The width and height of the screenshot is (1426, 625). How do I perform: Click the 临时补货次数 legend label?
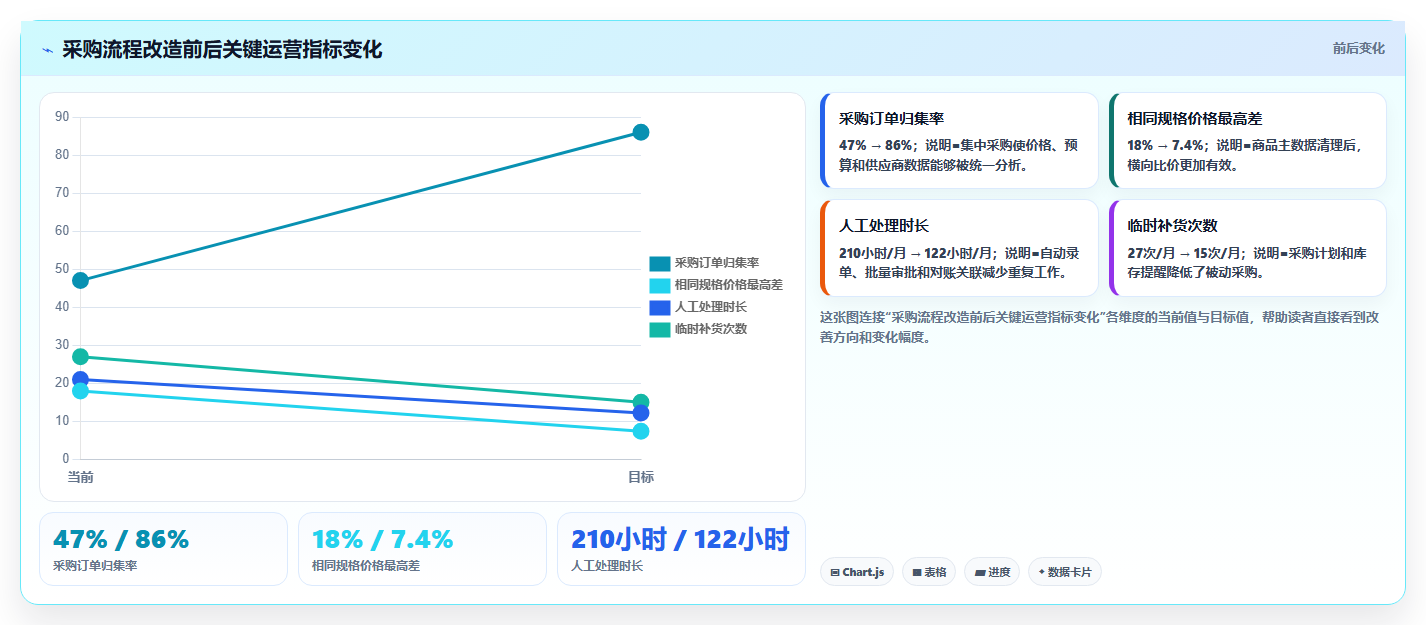(711, 329)
